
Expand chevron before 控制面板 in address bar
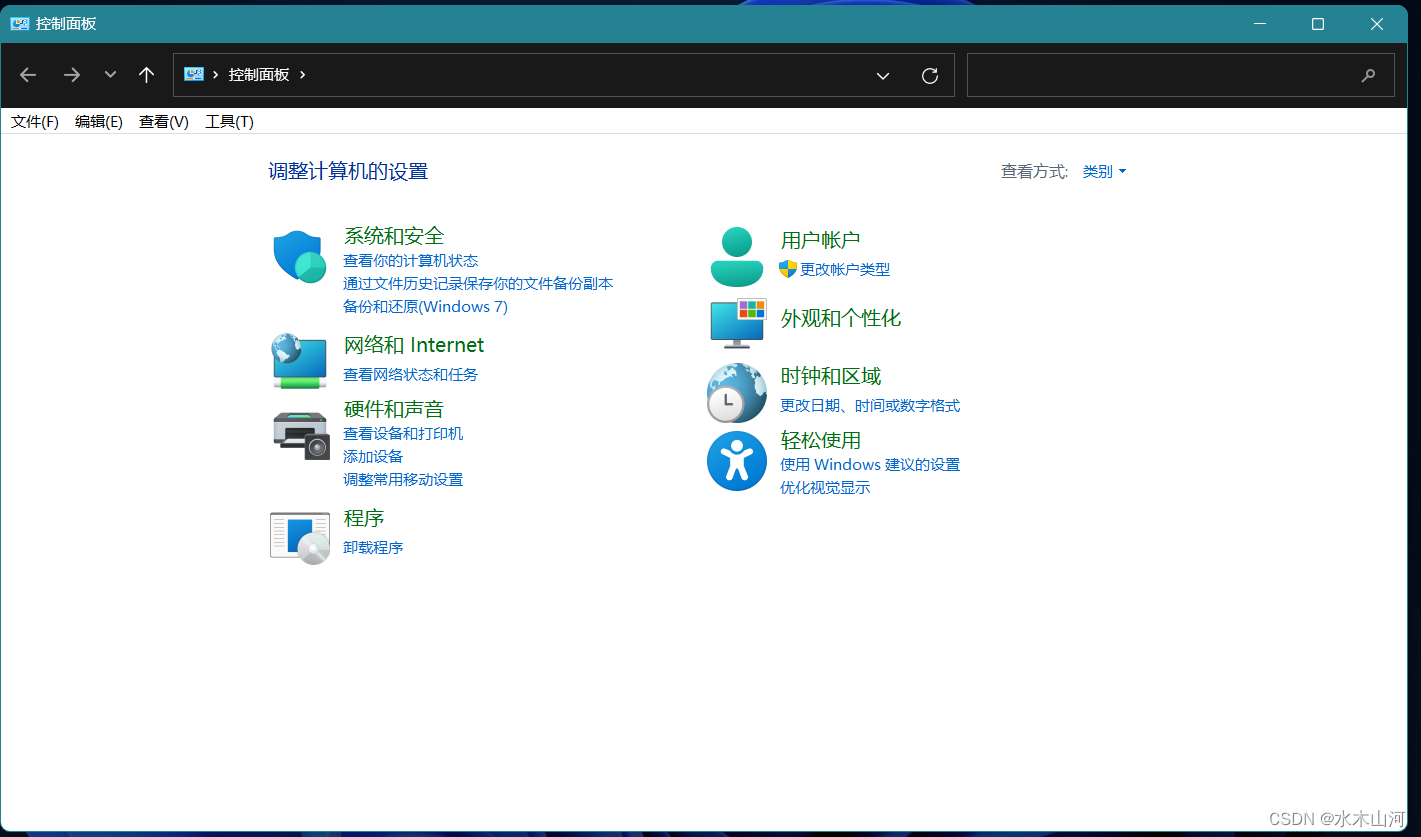(x=216, y=74)
